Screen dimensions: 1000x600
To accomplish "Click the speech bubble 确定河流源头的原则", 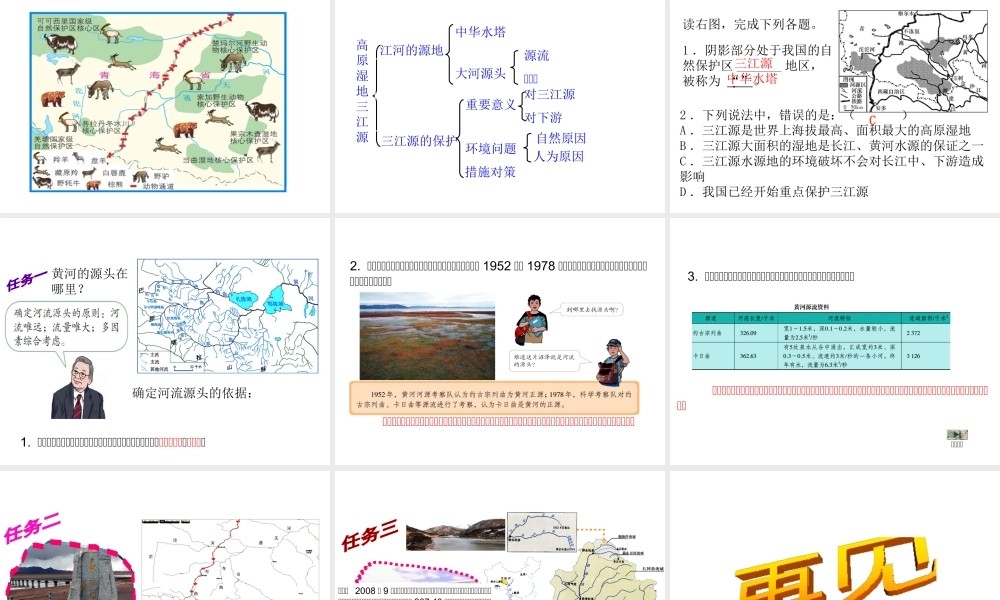I will tap(67, 327).
